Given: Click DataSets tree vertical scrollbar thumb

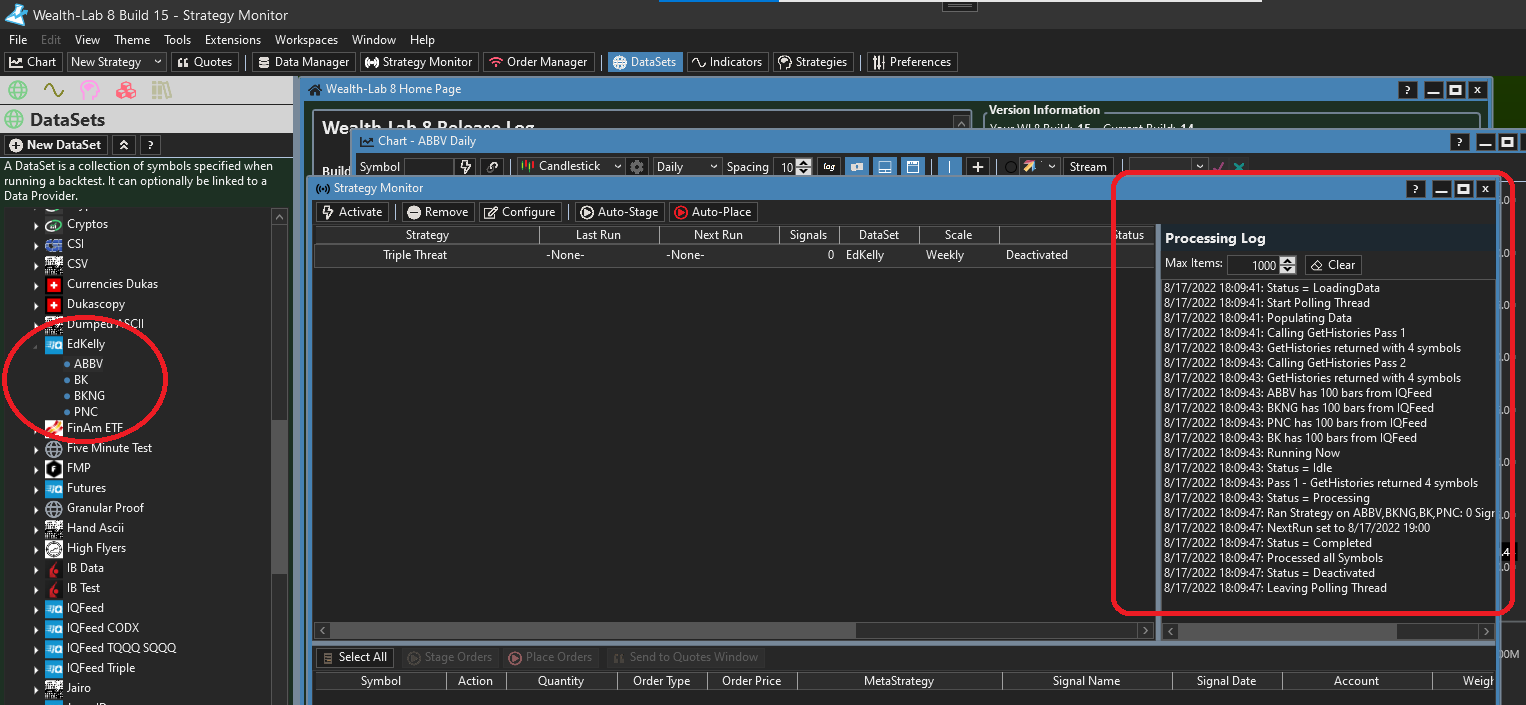Looking at the screenshot, I should [x=280, y=497].
